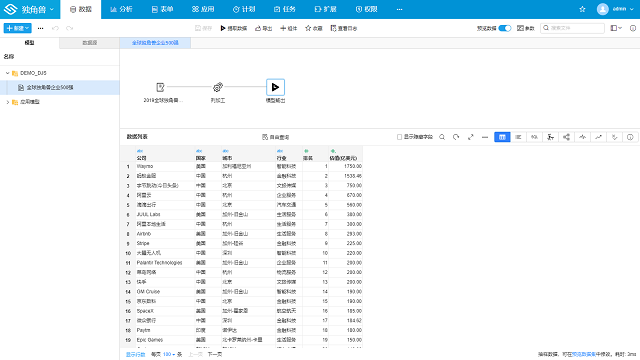Show more top navigation items via ellipsis
This screenshot has width=640, height=360.
[x=399, y=9]
